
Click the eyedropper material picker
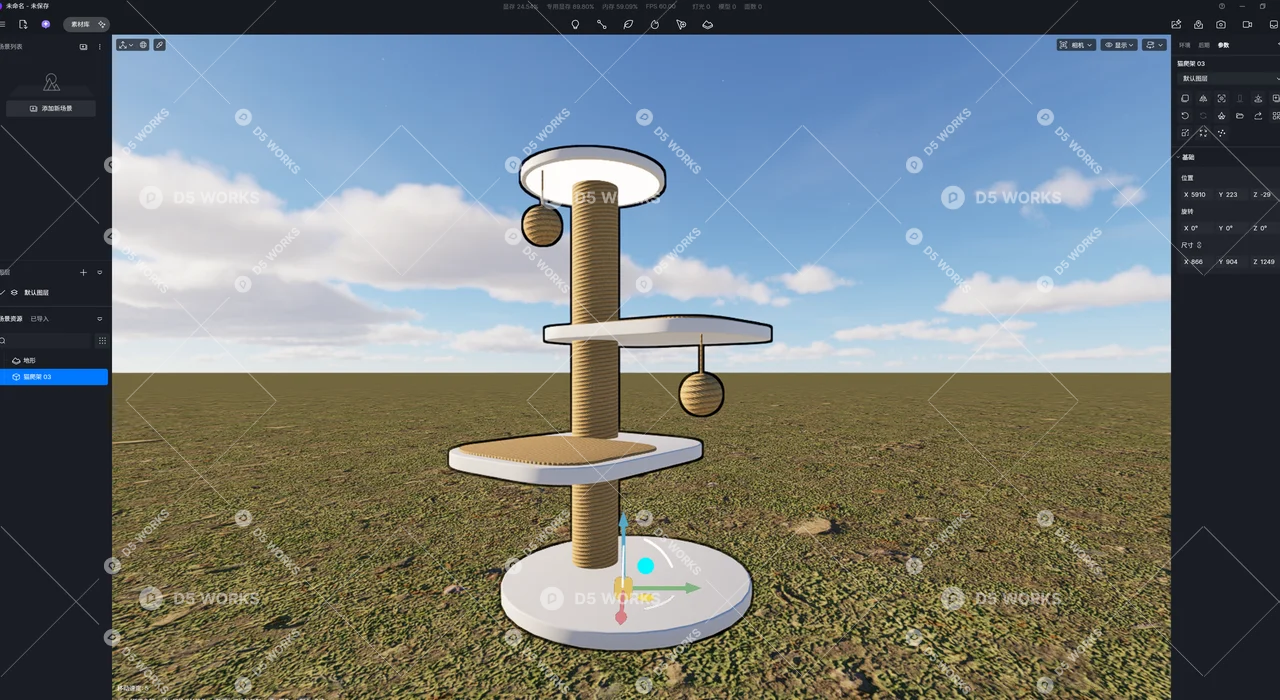click(159, 45)
